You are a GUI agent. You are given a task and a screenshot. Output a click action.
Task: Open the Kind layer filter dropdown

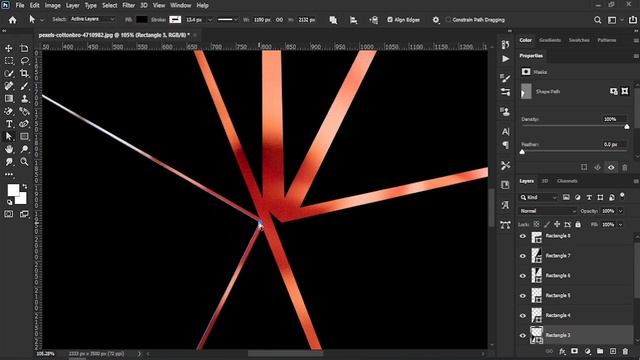point(538,198)
